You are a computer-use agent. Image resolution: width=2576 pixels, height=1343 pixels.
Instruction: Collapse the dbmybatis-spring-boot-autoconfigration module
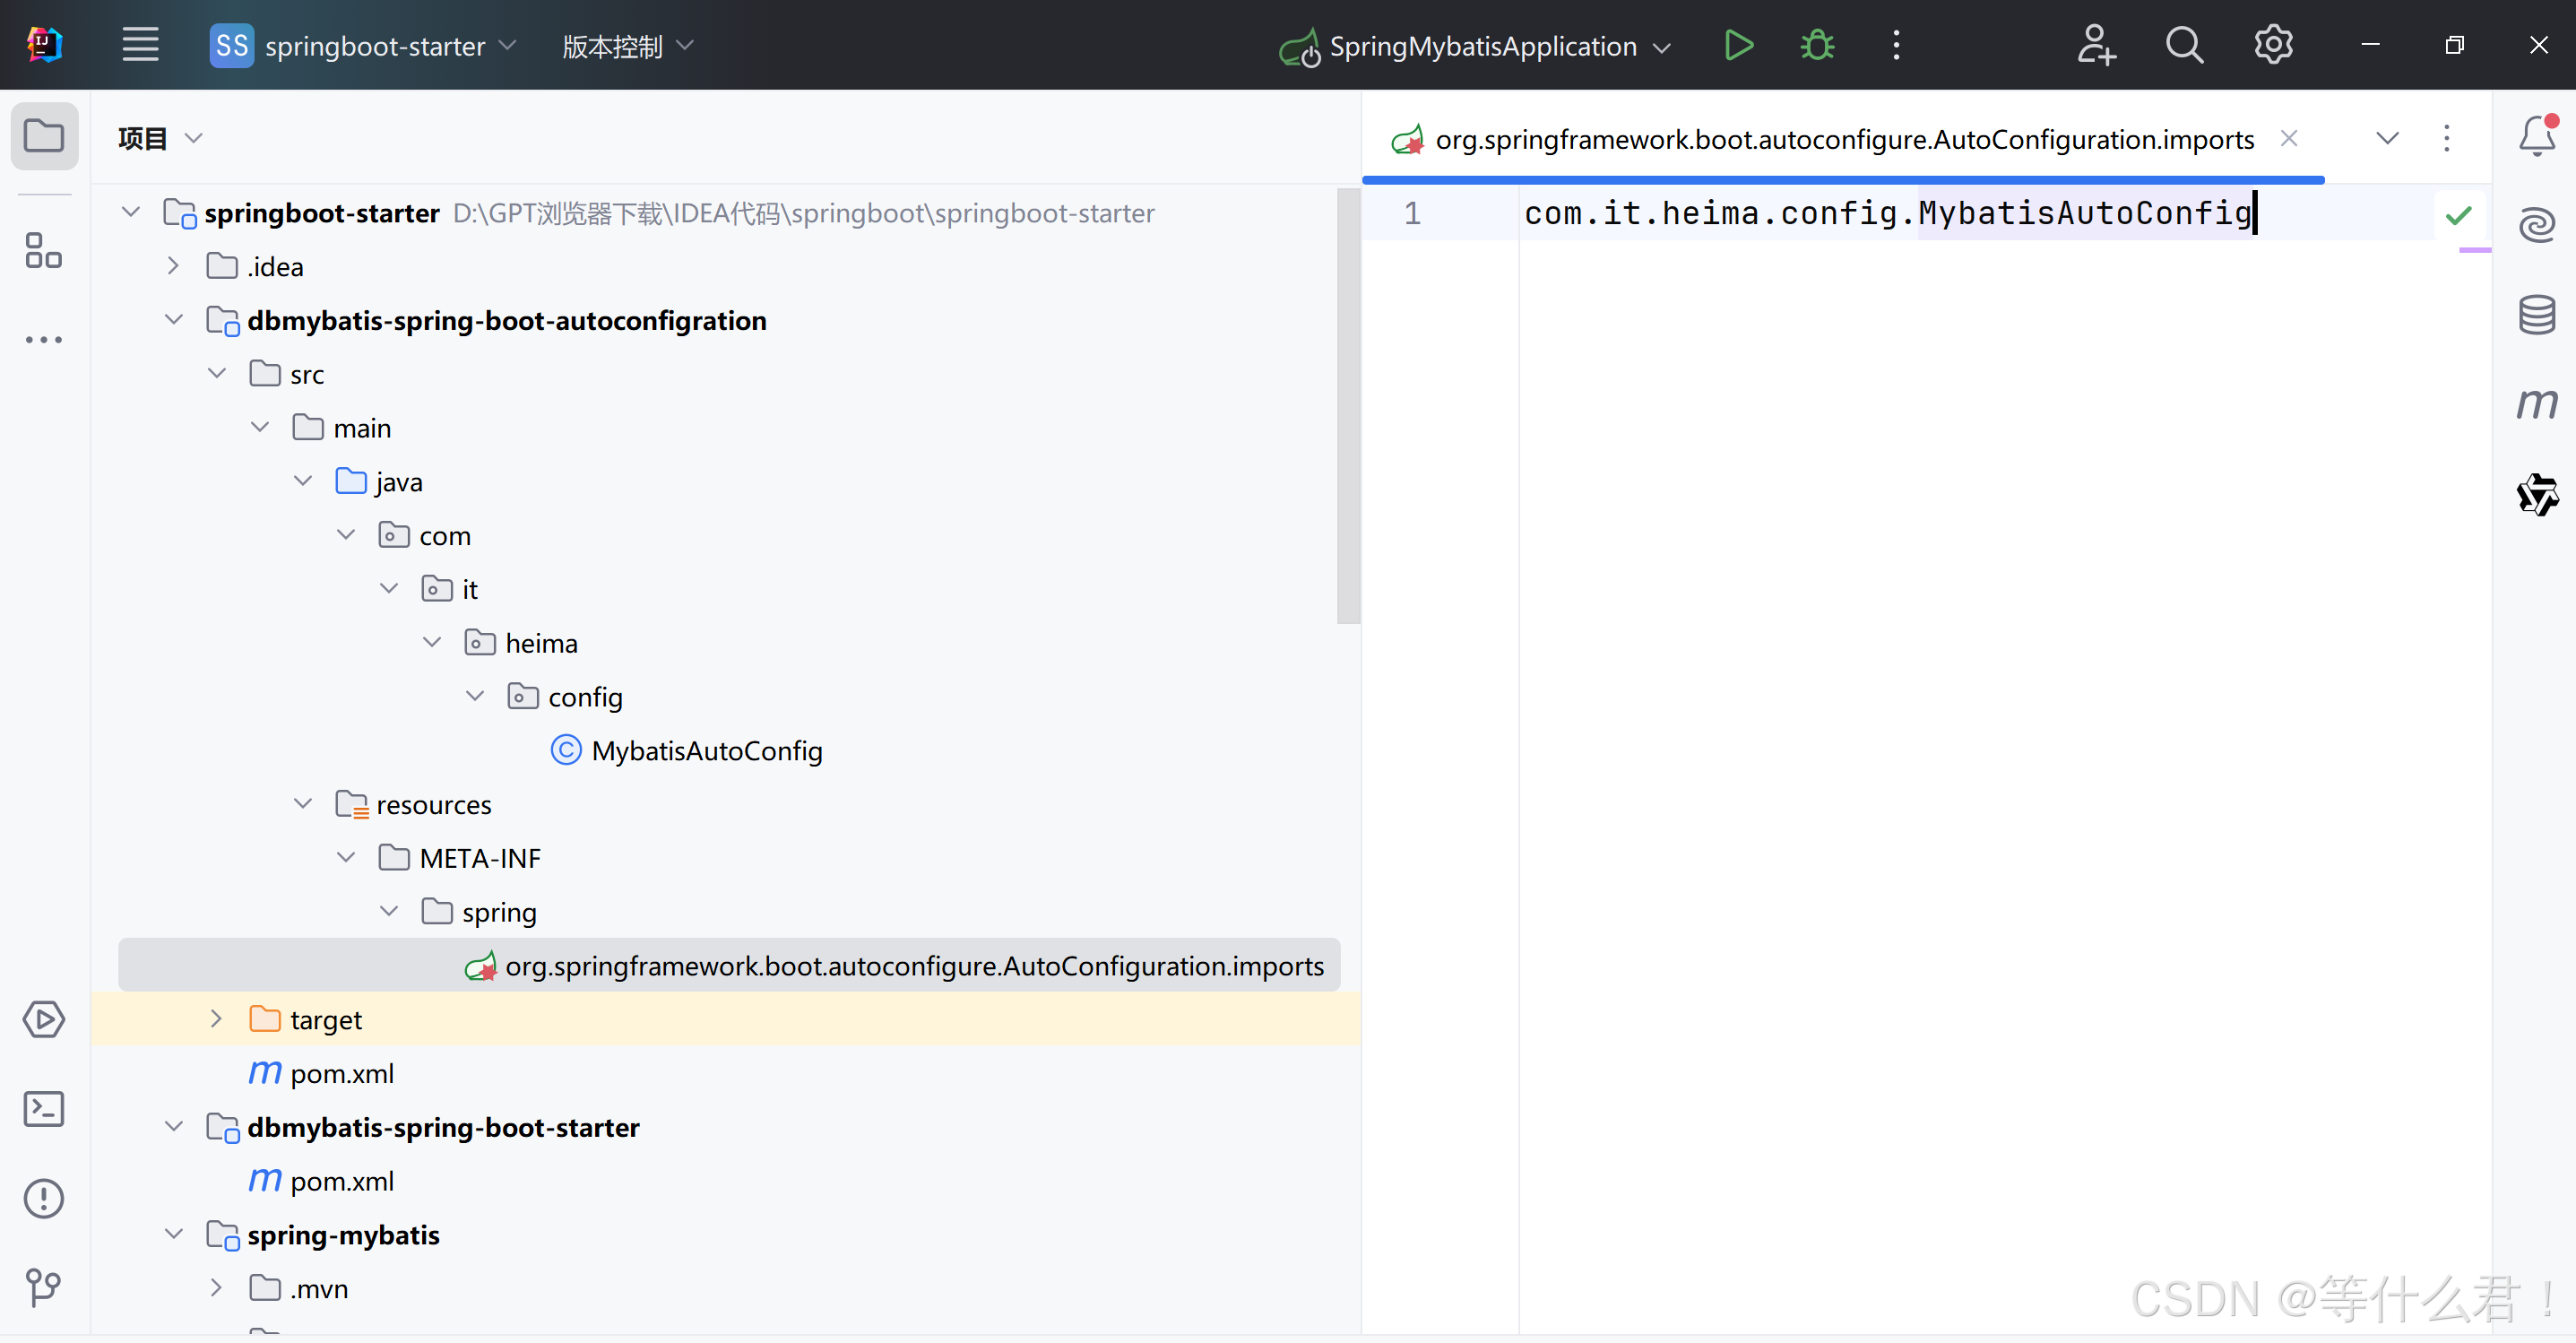click(173, 320)
